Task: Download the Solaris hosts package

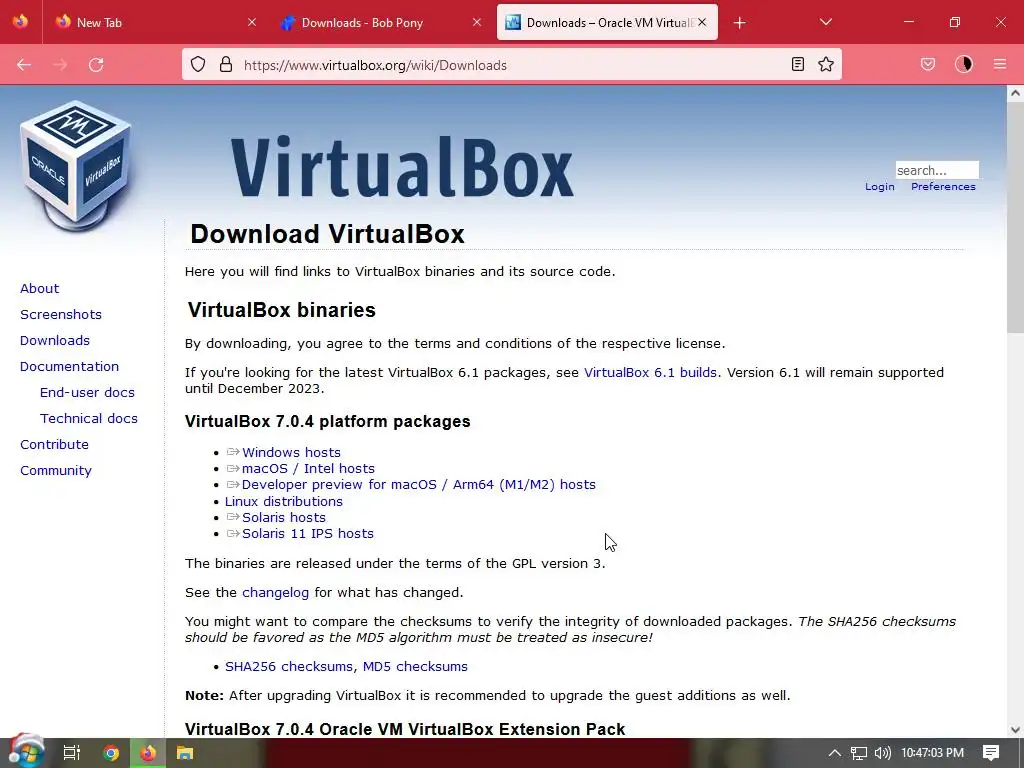Action: 283,517
